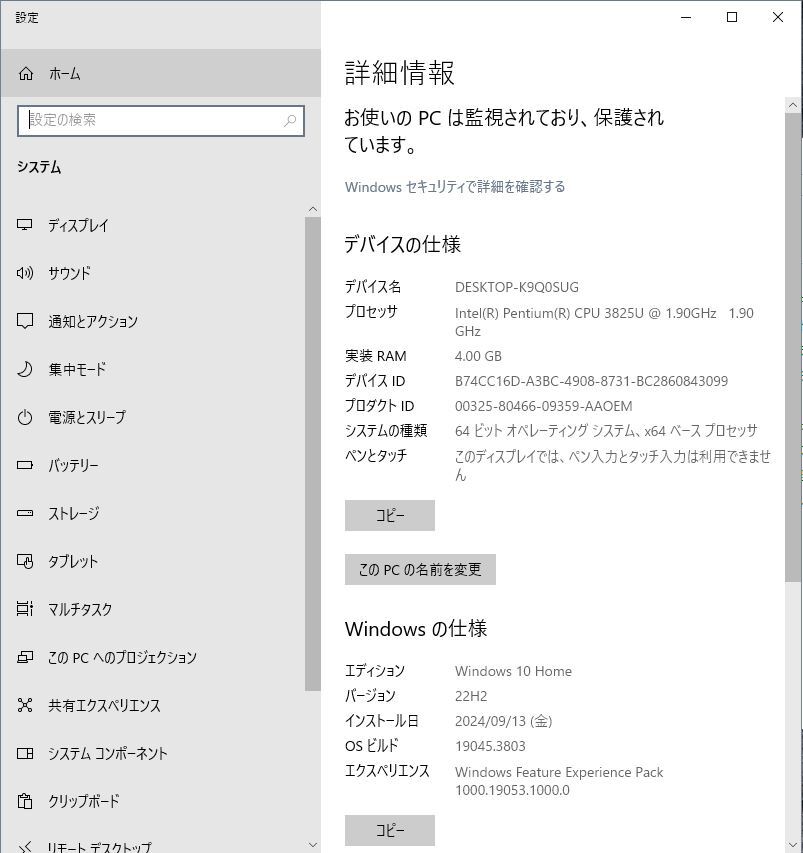Click the main panel scroll down arrow
Viewport: 803px width, 853px height.
793,845
